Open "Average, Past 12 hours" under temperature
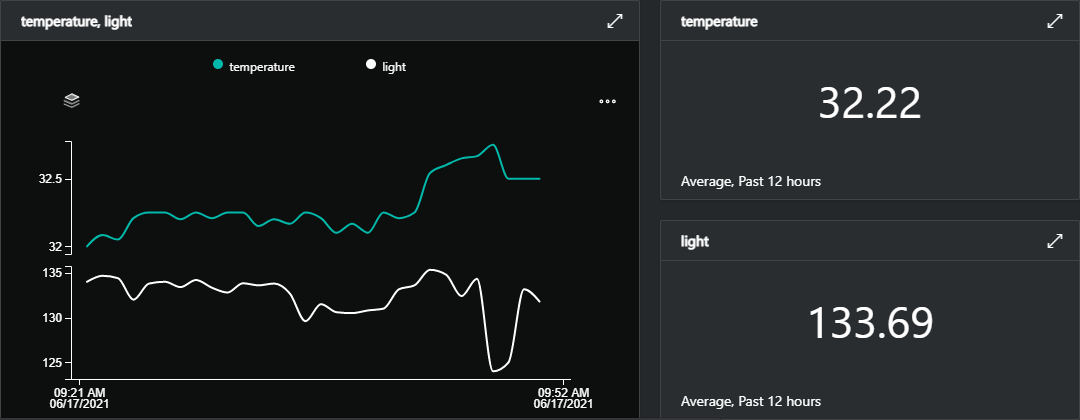 coord(751,182)
